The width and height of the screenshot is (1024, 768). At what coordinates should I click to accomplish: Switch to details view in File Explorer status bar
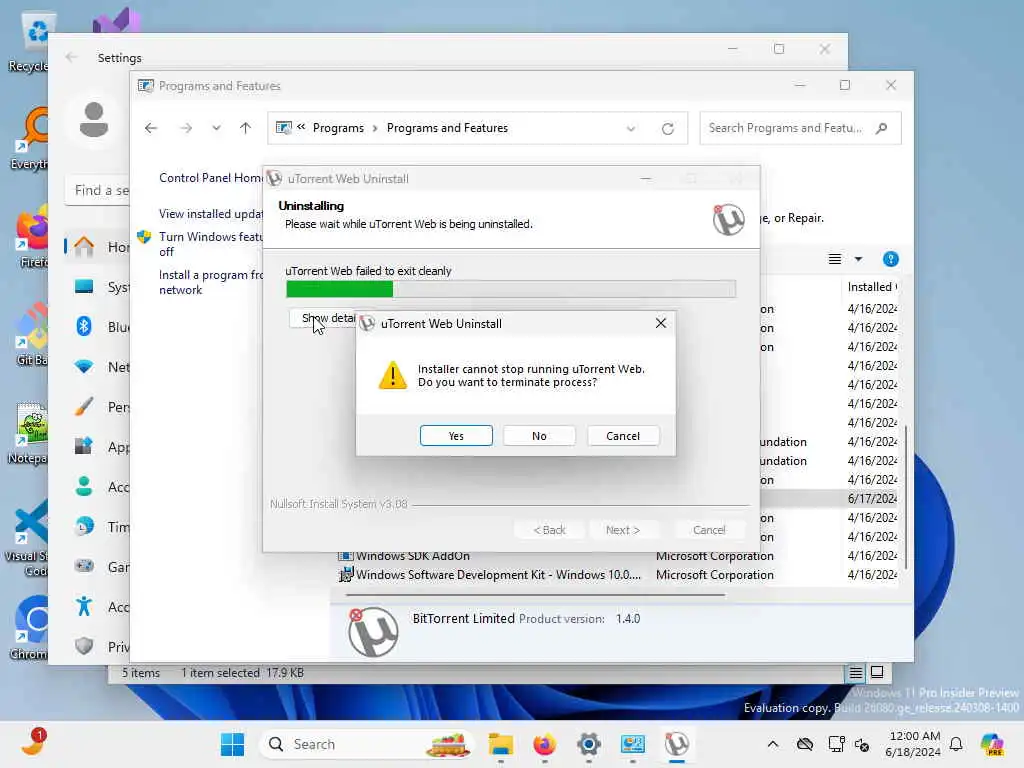856,673
